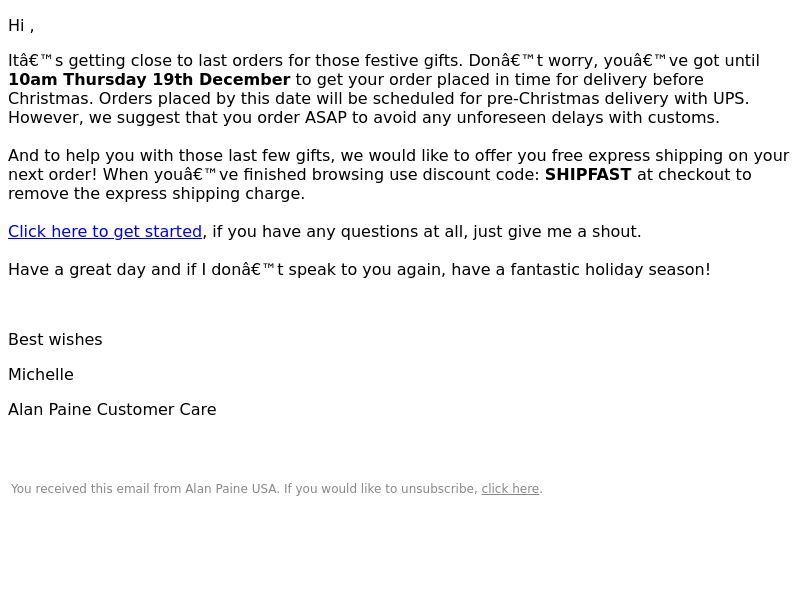Click 'remove the express shipping charge.' text
This screenshot has width=800, height=600.
point(156,194)
